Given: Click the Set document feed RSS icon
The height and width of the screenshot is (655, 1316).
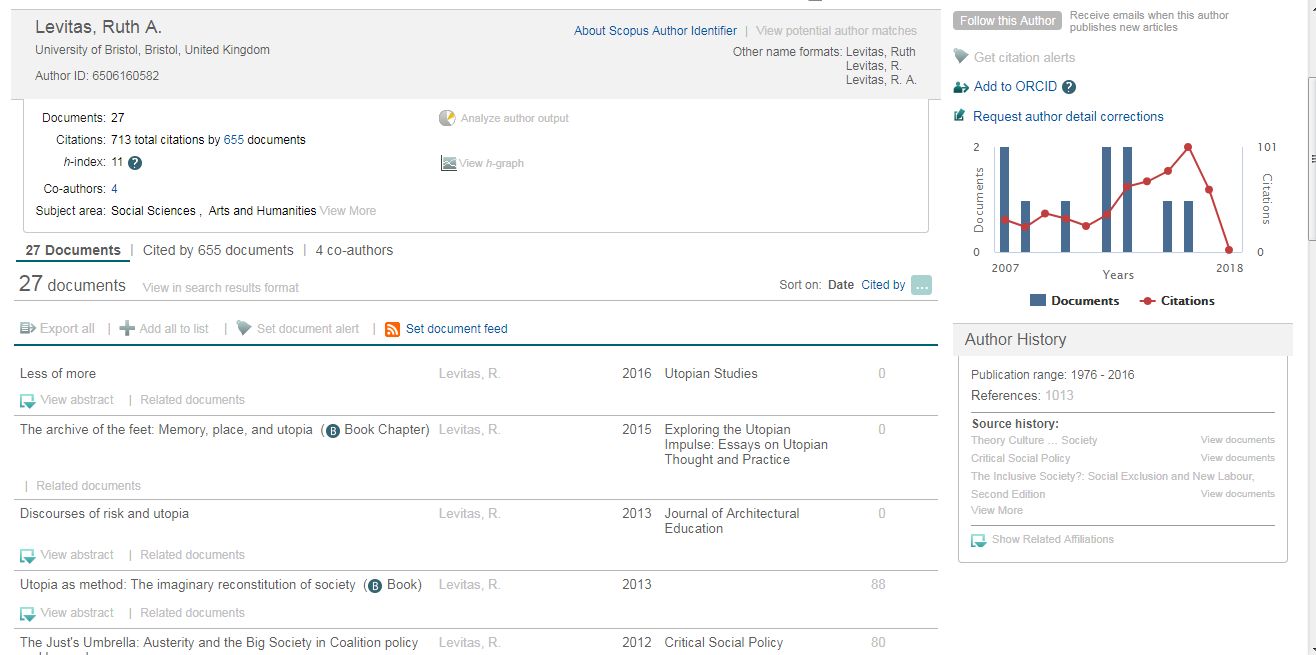Looking at the screenshot, I should click(393, 329).
